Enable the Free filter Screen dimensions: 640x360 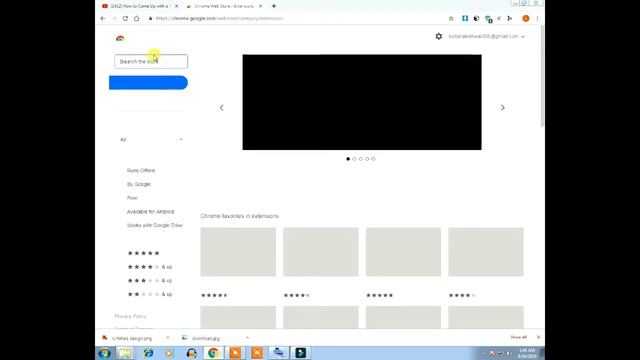[132, 198]
